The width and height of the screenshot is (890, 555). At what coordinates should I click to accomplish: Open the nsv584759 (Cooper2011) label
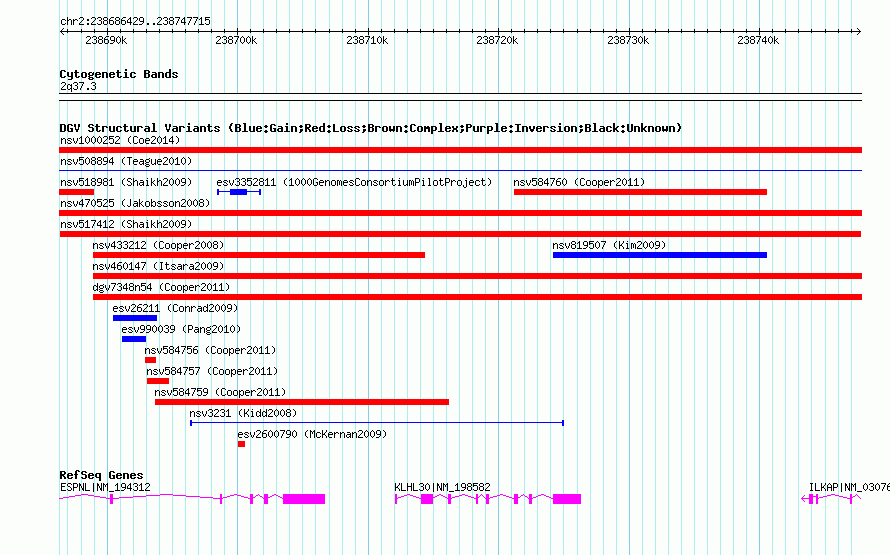tap(220, 392)
